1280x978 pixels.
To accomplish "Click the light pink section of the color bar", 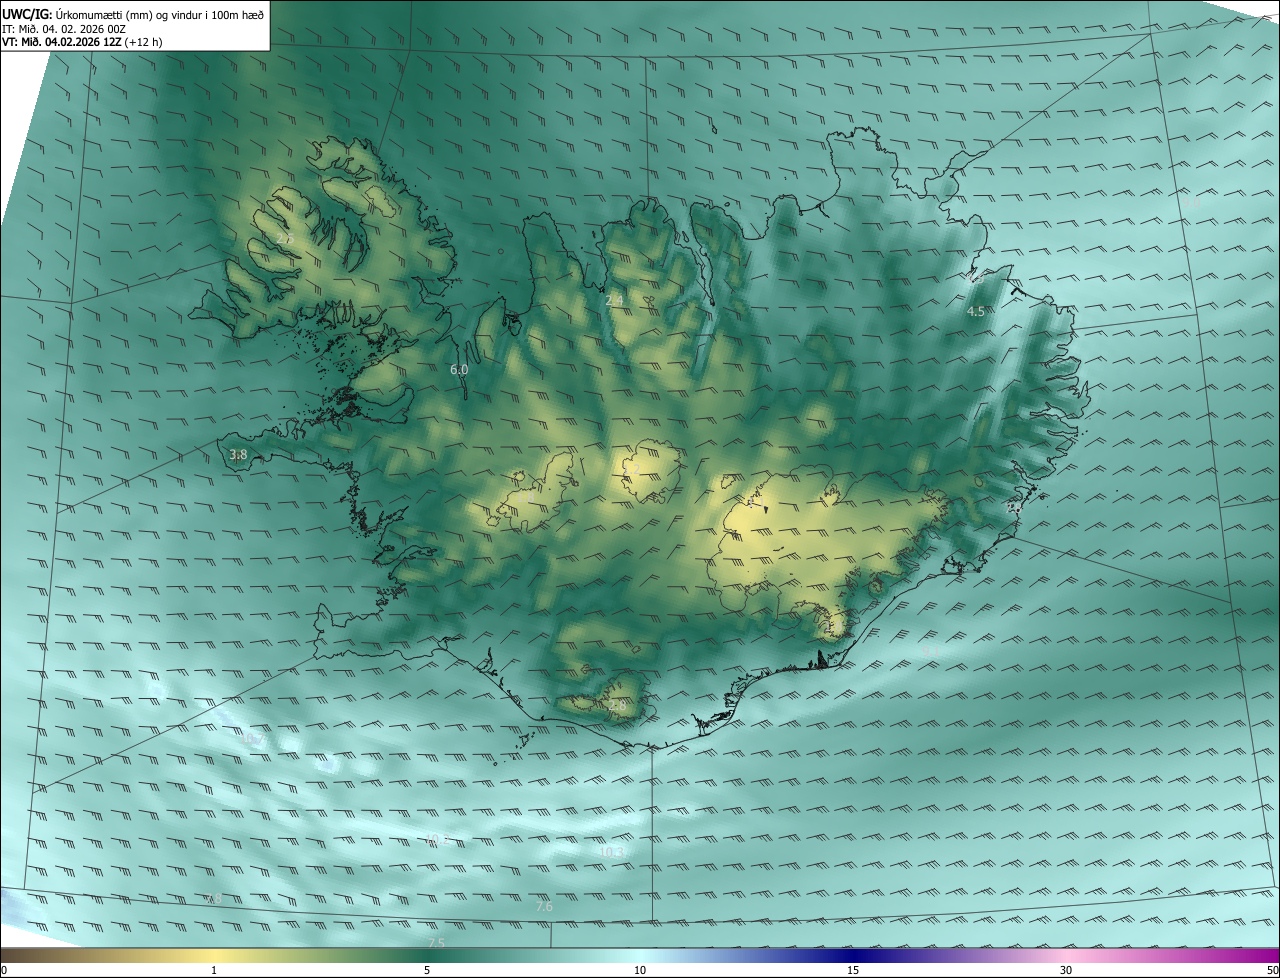I will [x=1066, y=955].
